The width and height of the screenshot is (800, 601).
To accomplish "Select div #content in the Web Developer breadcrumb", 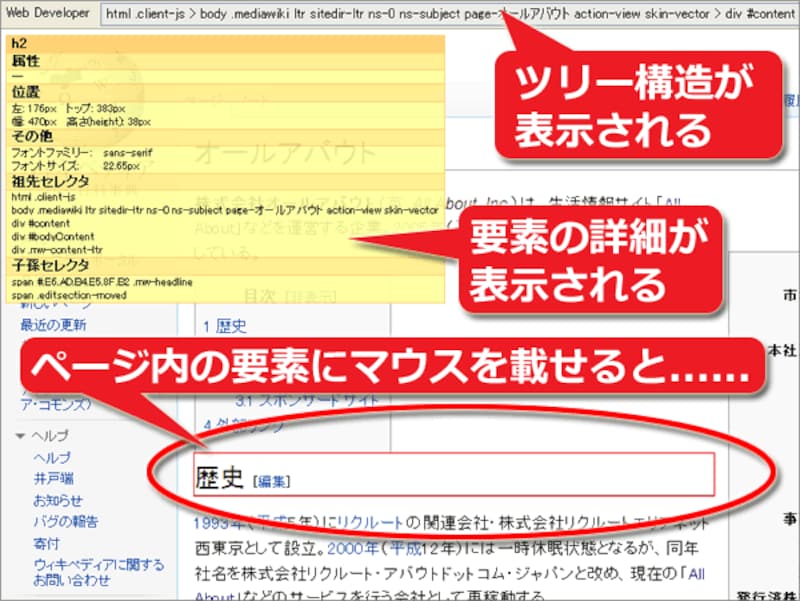I will pyautogui.click(x=757, y=14).
